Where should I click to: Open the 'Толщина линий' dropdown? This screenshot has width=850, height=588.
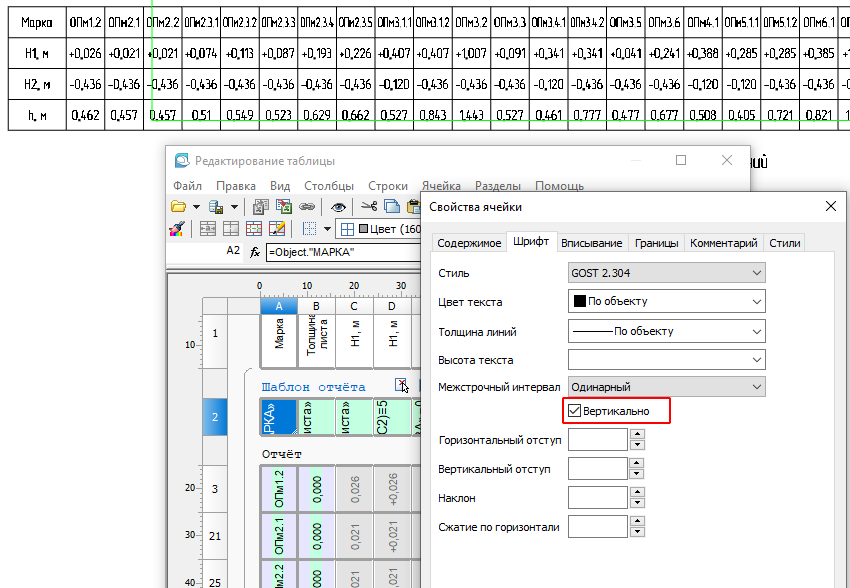667,331
